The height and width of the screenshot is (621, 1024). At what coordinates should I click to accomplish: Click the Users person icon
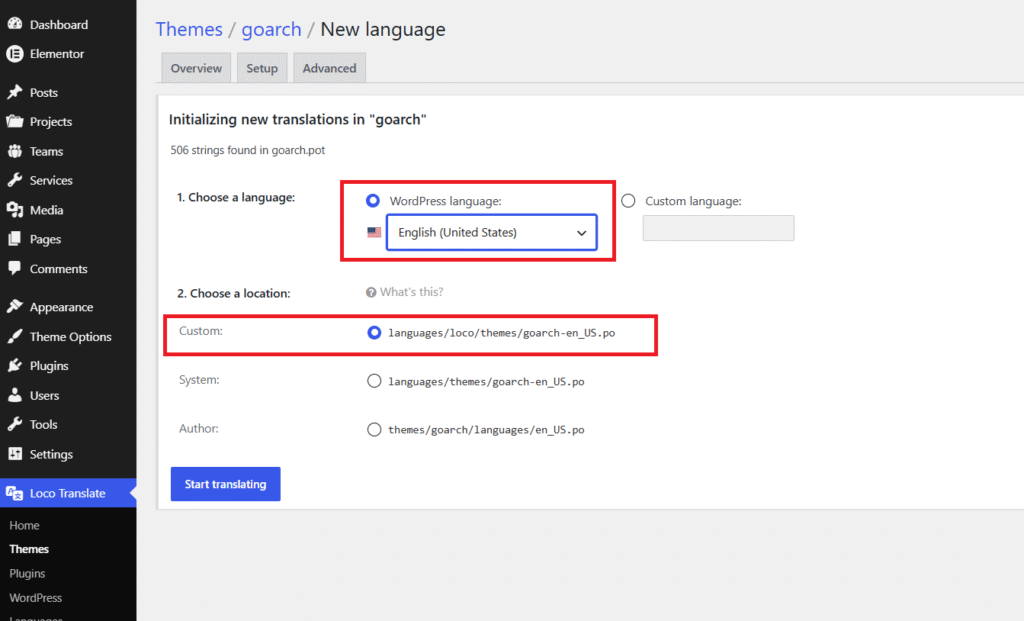(14, 395)
